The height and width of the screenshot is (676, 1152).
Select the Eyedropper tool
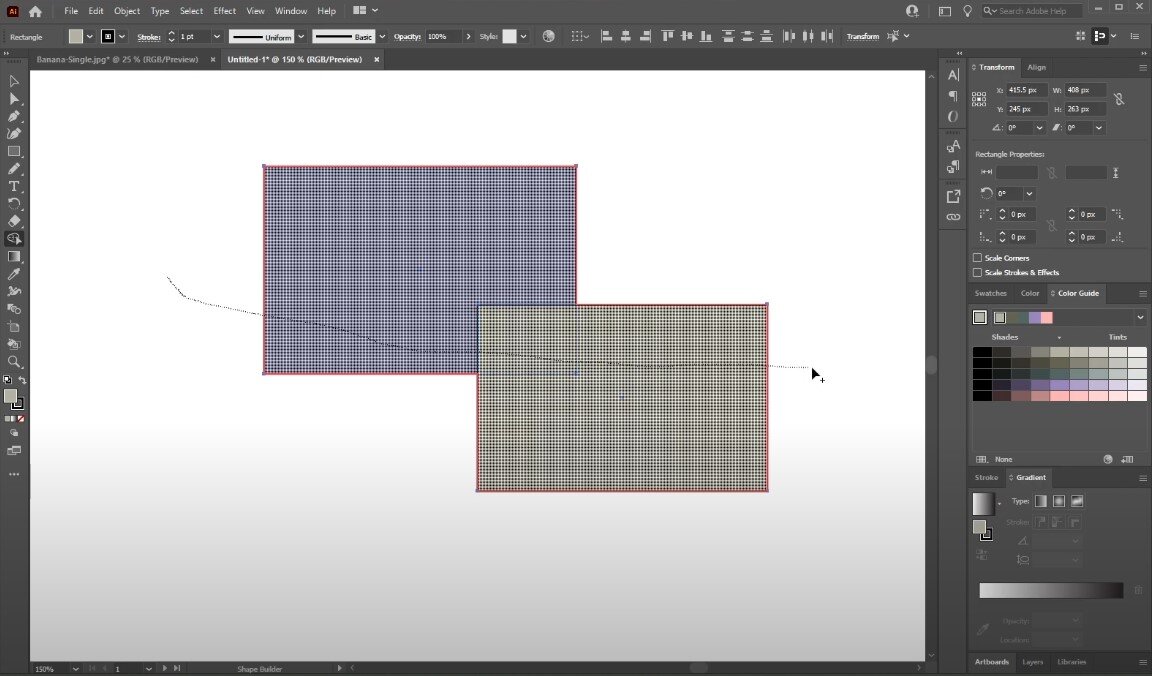pos(14,274)
